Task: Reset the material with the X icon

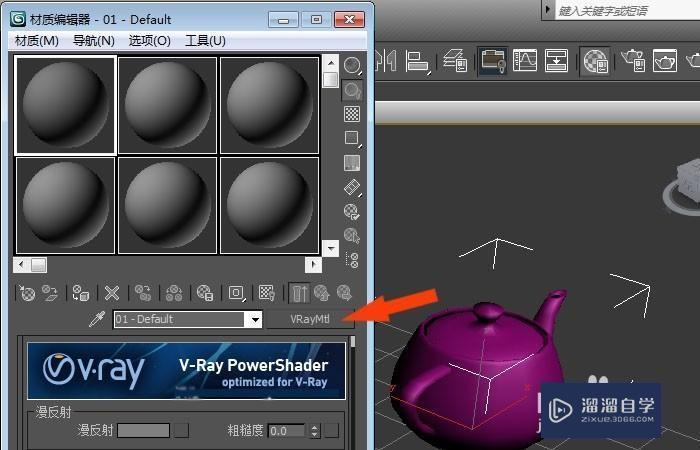Action: (112, 293)
